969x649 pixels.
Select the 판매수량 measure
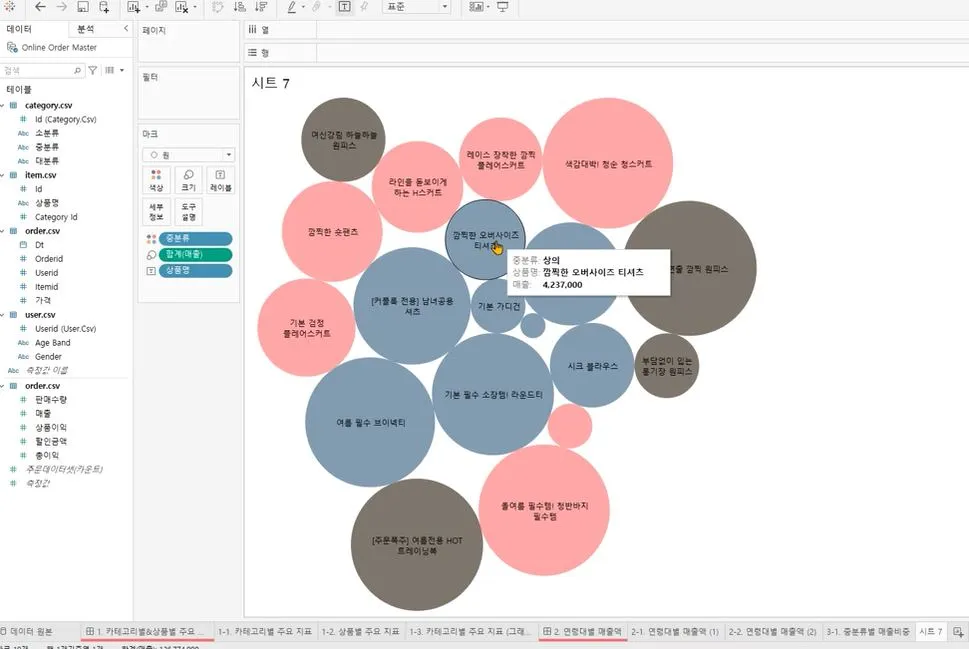pyautogui.click(x=51, y=400)
